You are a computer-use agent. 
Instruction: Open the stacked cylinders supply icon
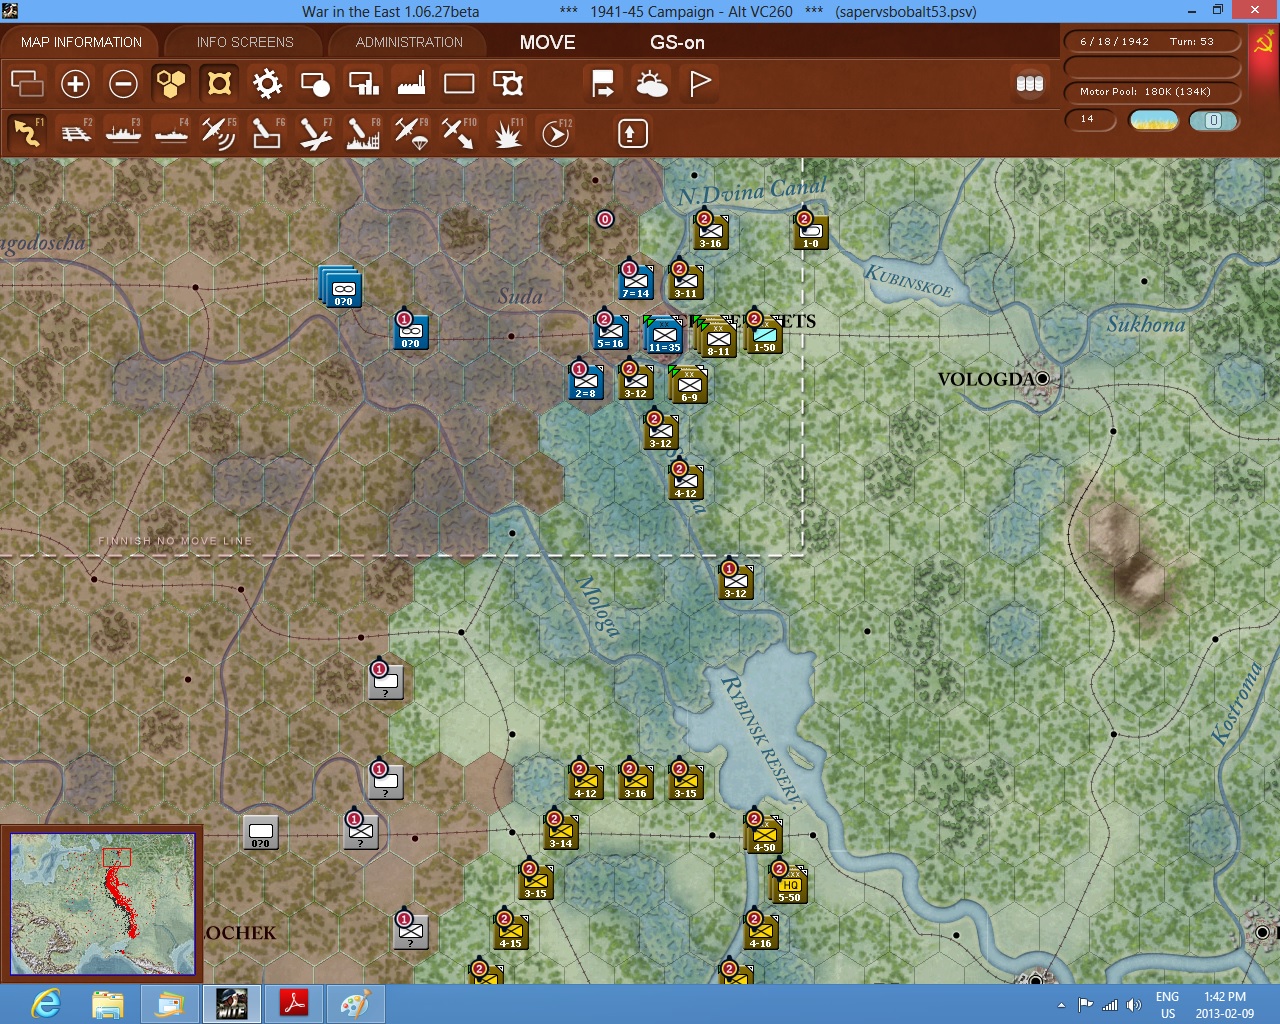[x=1030, y=84]
